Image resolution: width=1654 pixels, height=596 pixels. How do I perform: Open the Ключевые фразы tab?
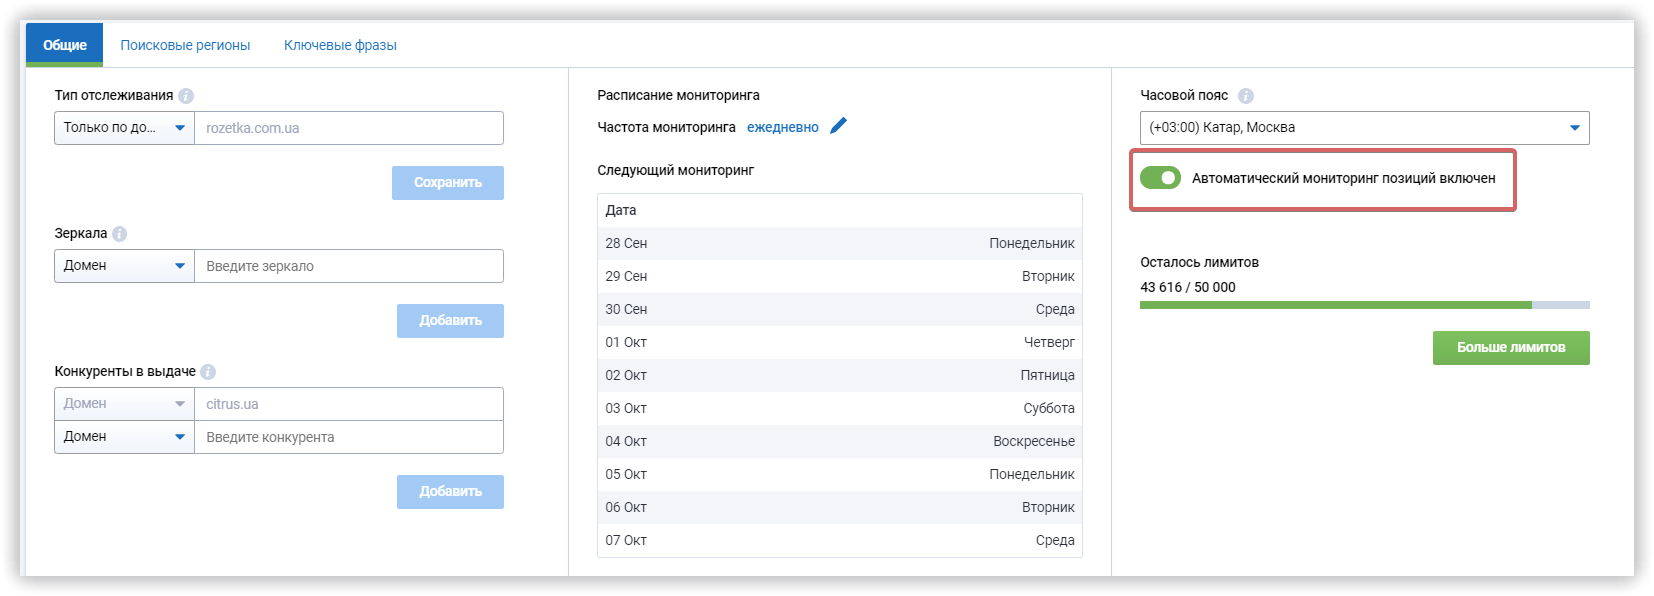tap(341, 44)
